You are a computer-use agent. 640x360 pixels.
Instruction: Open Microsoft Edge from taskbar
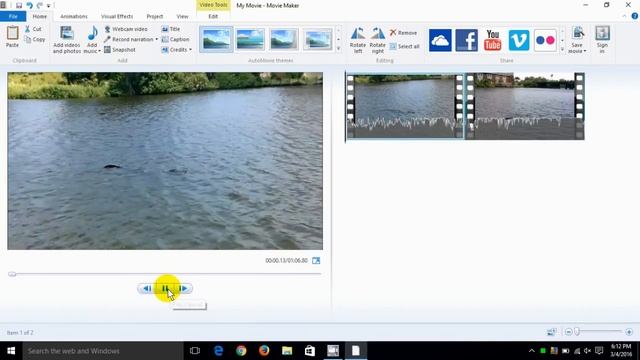pos(218,351)
